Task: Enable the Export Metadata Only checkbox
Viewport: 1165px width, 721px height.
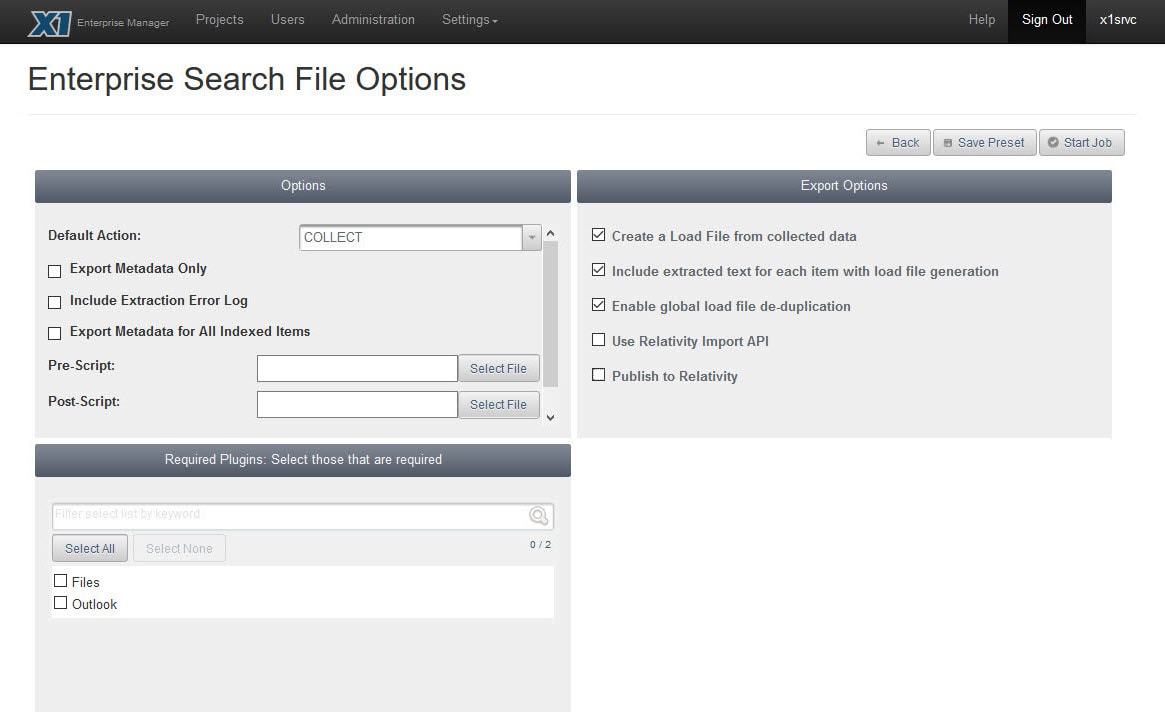Action: tap(55, 271)
